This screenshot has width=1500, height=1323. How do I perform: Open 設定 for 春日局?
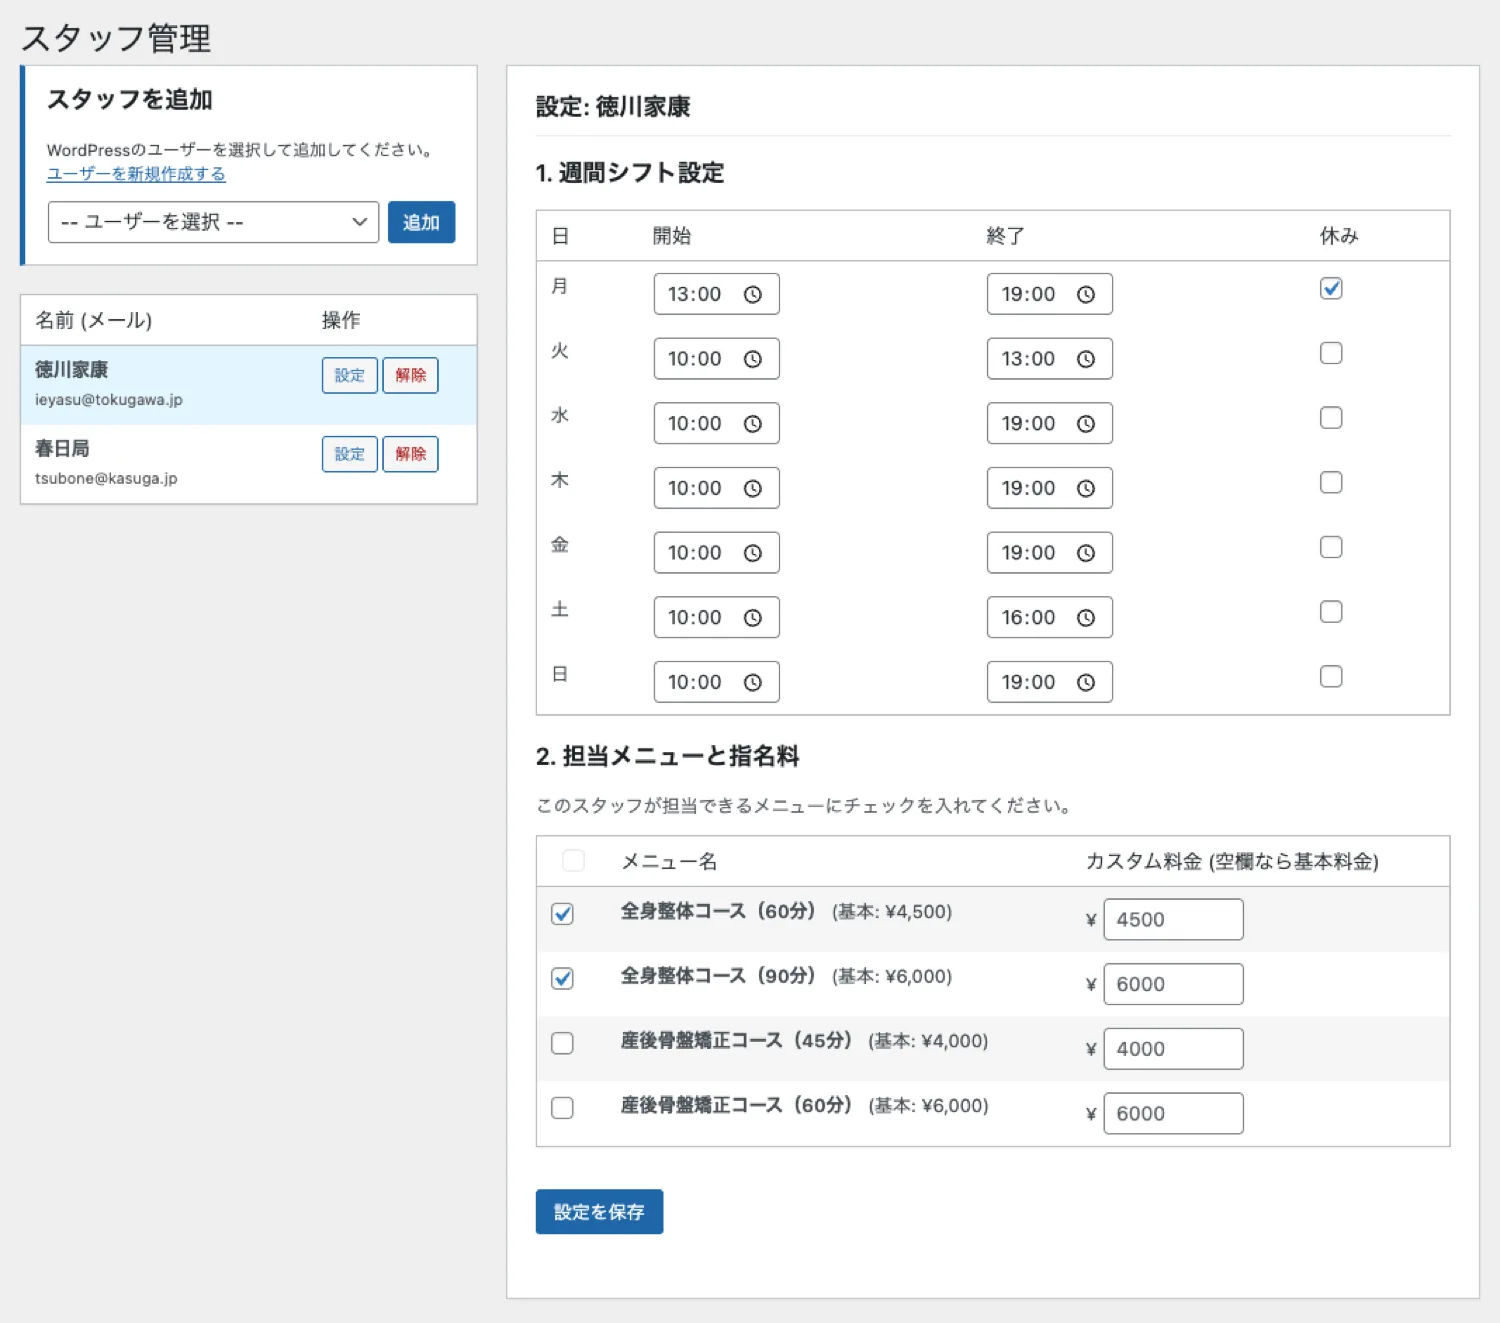tap(349, 454)
